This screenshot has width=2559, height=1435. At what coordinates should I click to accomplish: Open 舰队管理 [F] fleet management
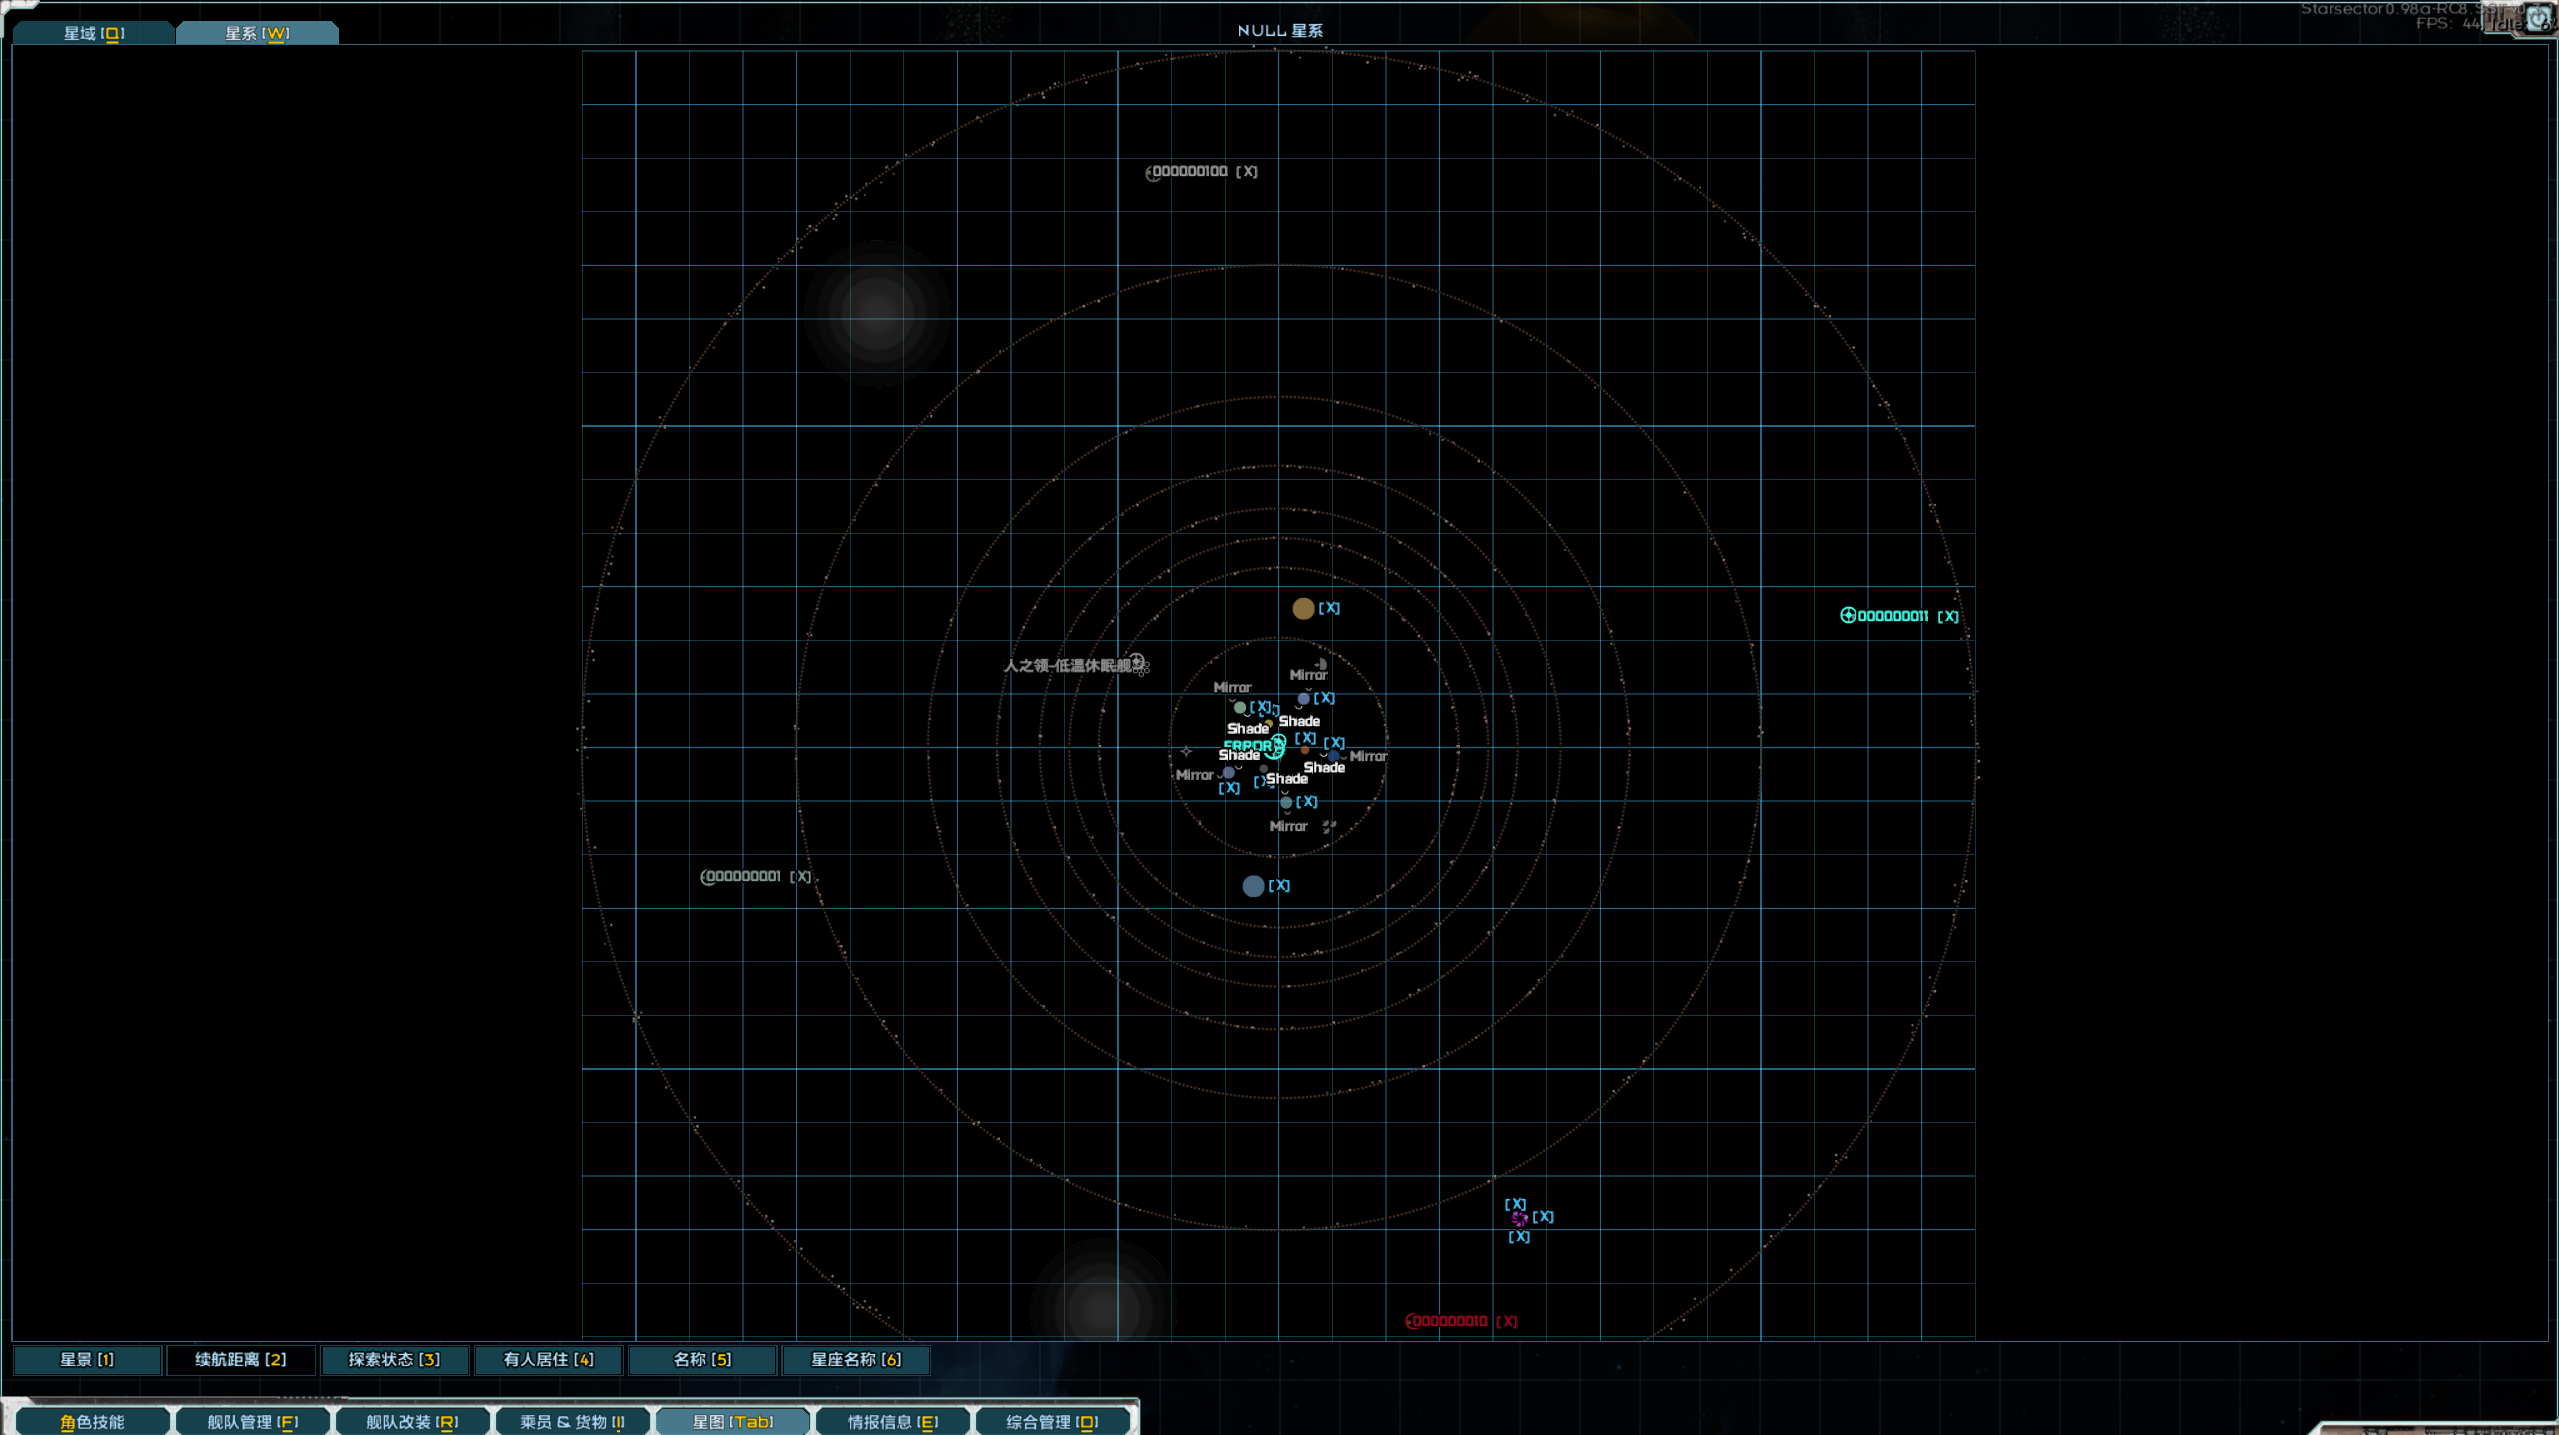(x=252, y=1421)
